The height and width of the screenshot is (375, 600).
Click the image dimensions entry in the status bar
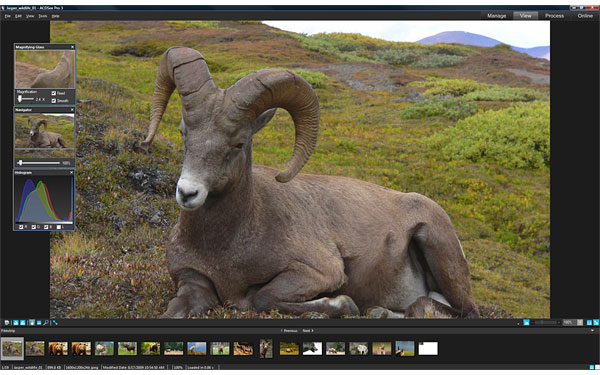[x=82, y=367]
